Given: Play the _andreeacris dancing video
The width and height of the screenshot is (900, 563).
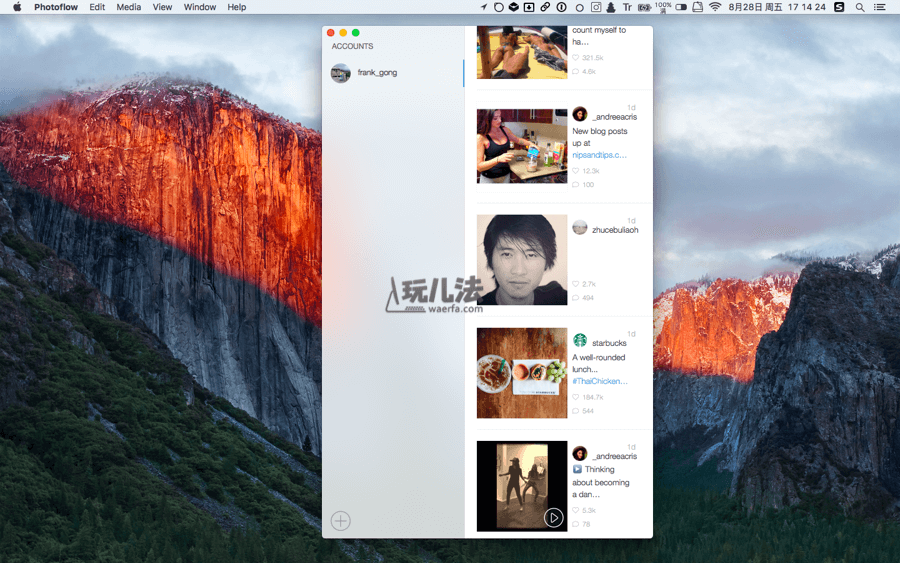Looking at the screenshot, I should pyautogui.click(x=553, y=518).
